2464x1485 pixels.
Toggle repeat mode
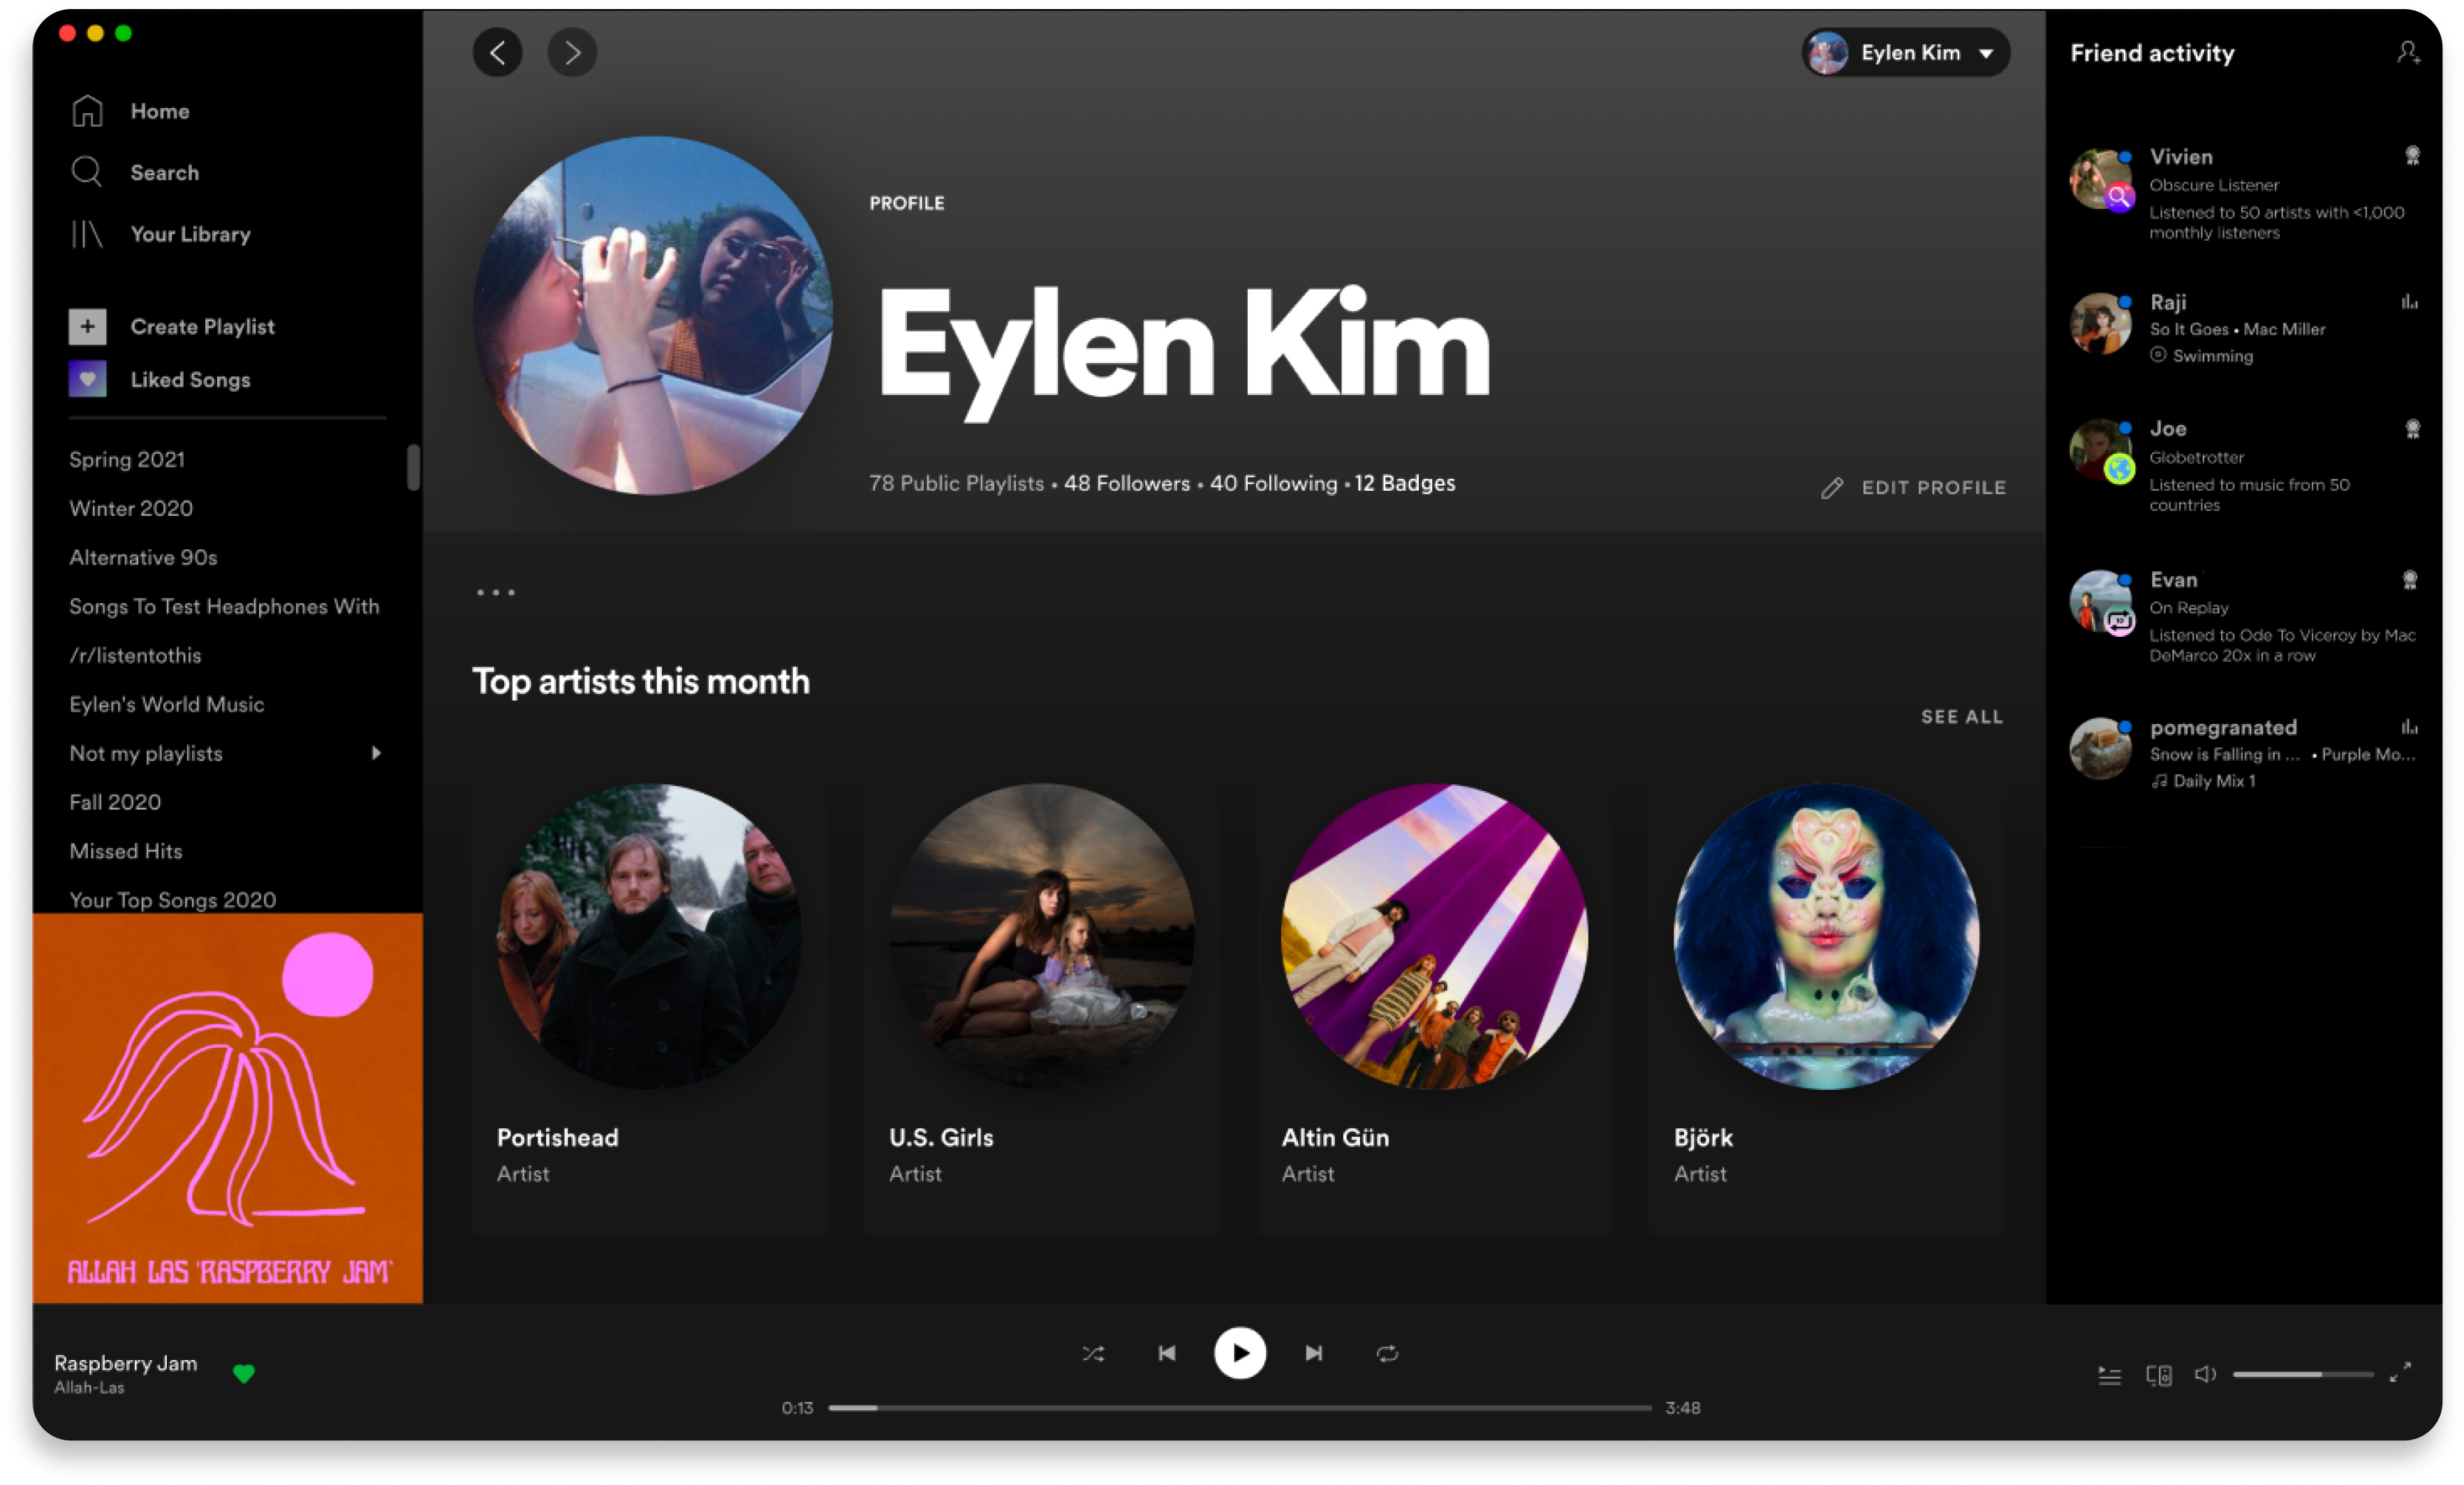tap(1387, 1354)
